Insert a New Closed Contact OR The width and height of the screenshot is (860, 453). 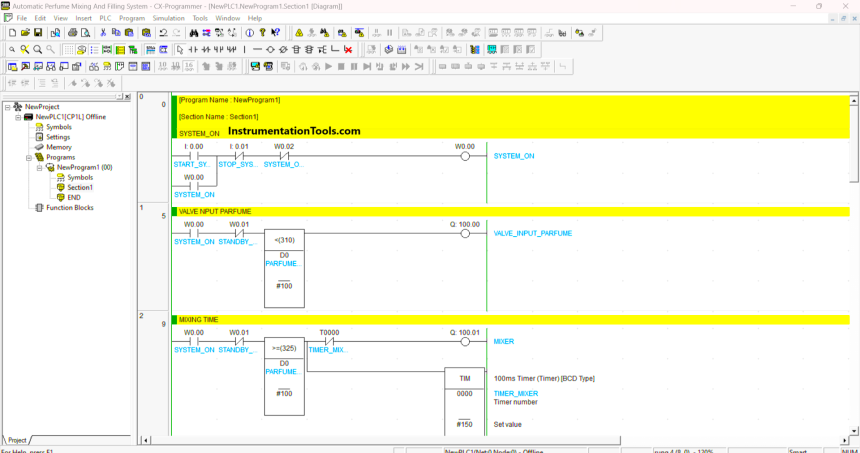pyautogui.click(x=231, y=50)
